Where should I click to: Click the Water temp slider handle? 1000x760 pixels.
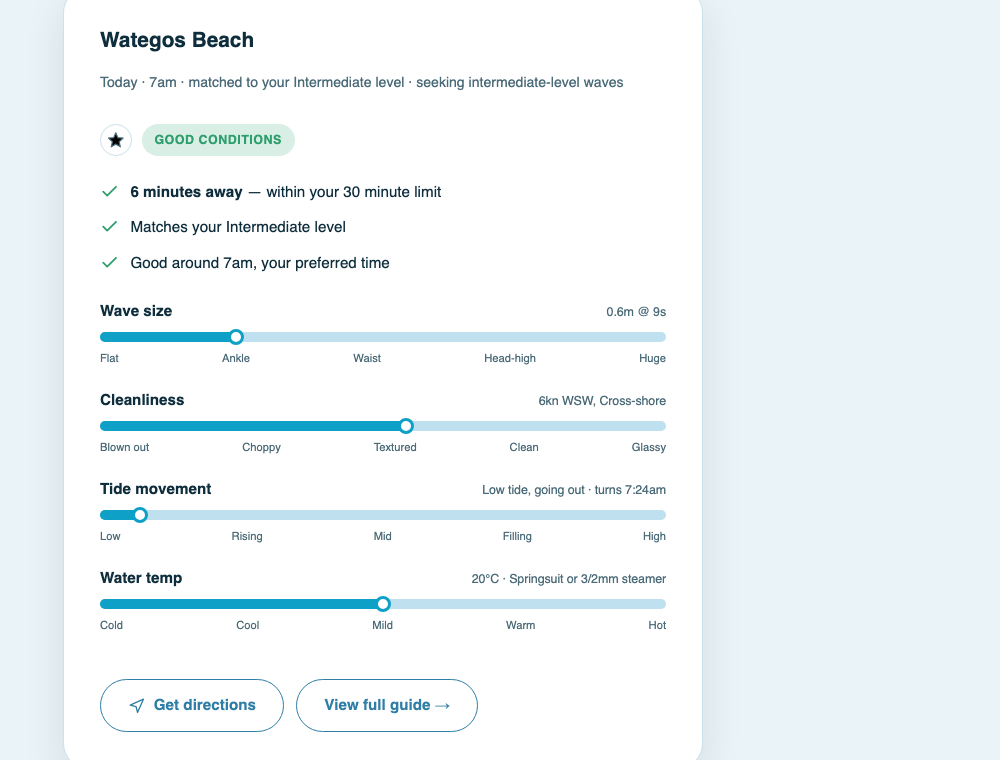[x=383, y=604]
